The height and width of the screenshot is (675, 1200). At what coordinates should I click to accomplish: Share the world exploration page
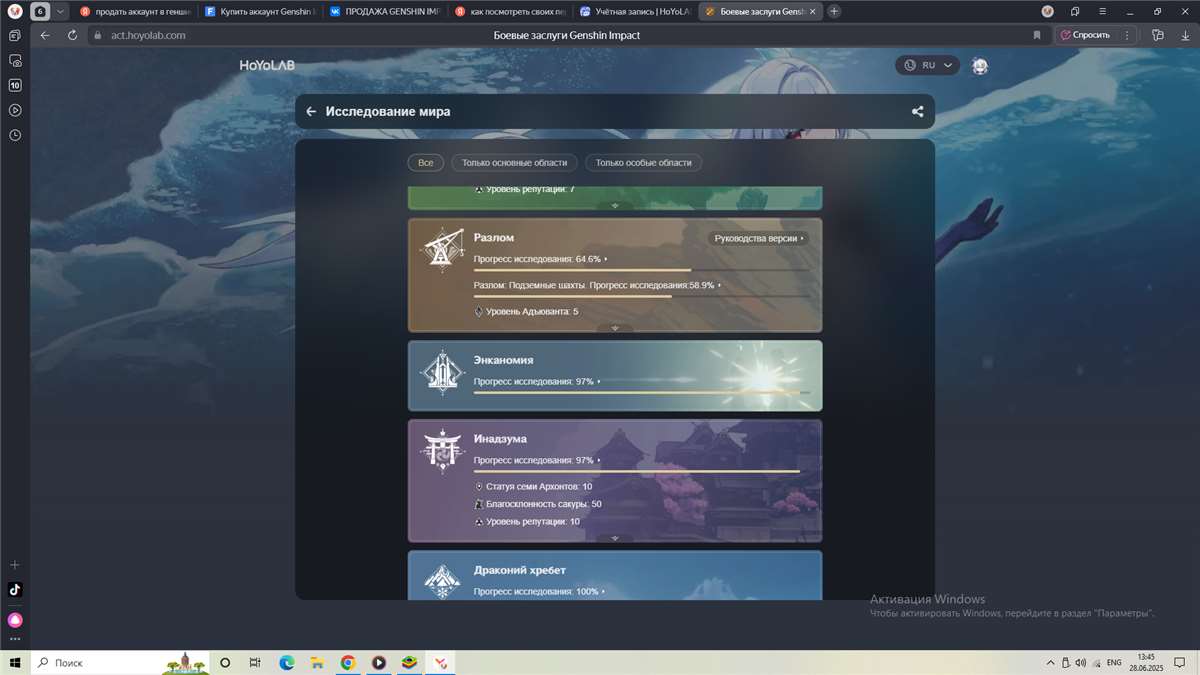coord(917,112)
